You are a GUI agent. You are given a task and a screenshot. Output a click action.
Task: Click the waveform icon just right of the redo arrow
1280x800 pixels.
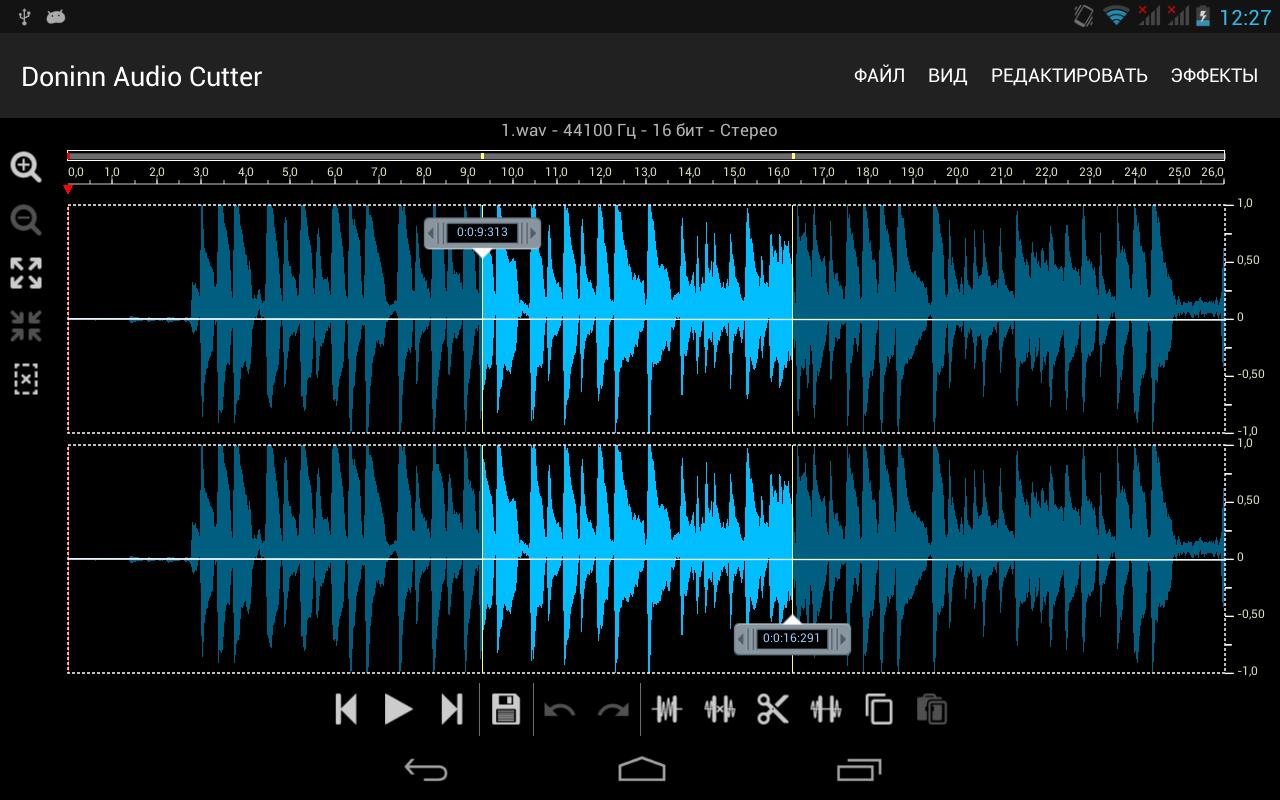click(x=666, y=709)
